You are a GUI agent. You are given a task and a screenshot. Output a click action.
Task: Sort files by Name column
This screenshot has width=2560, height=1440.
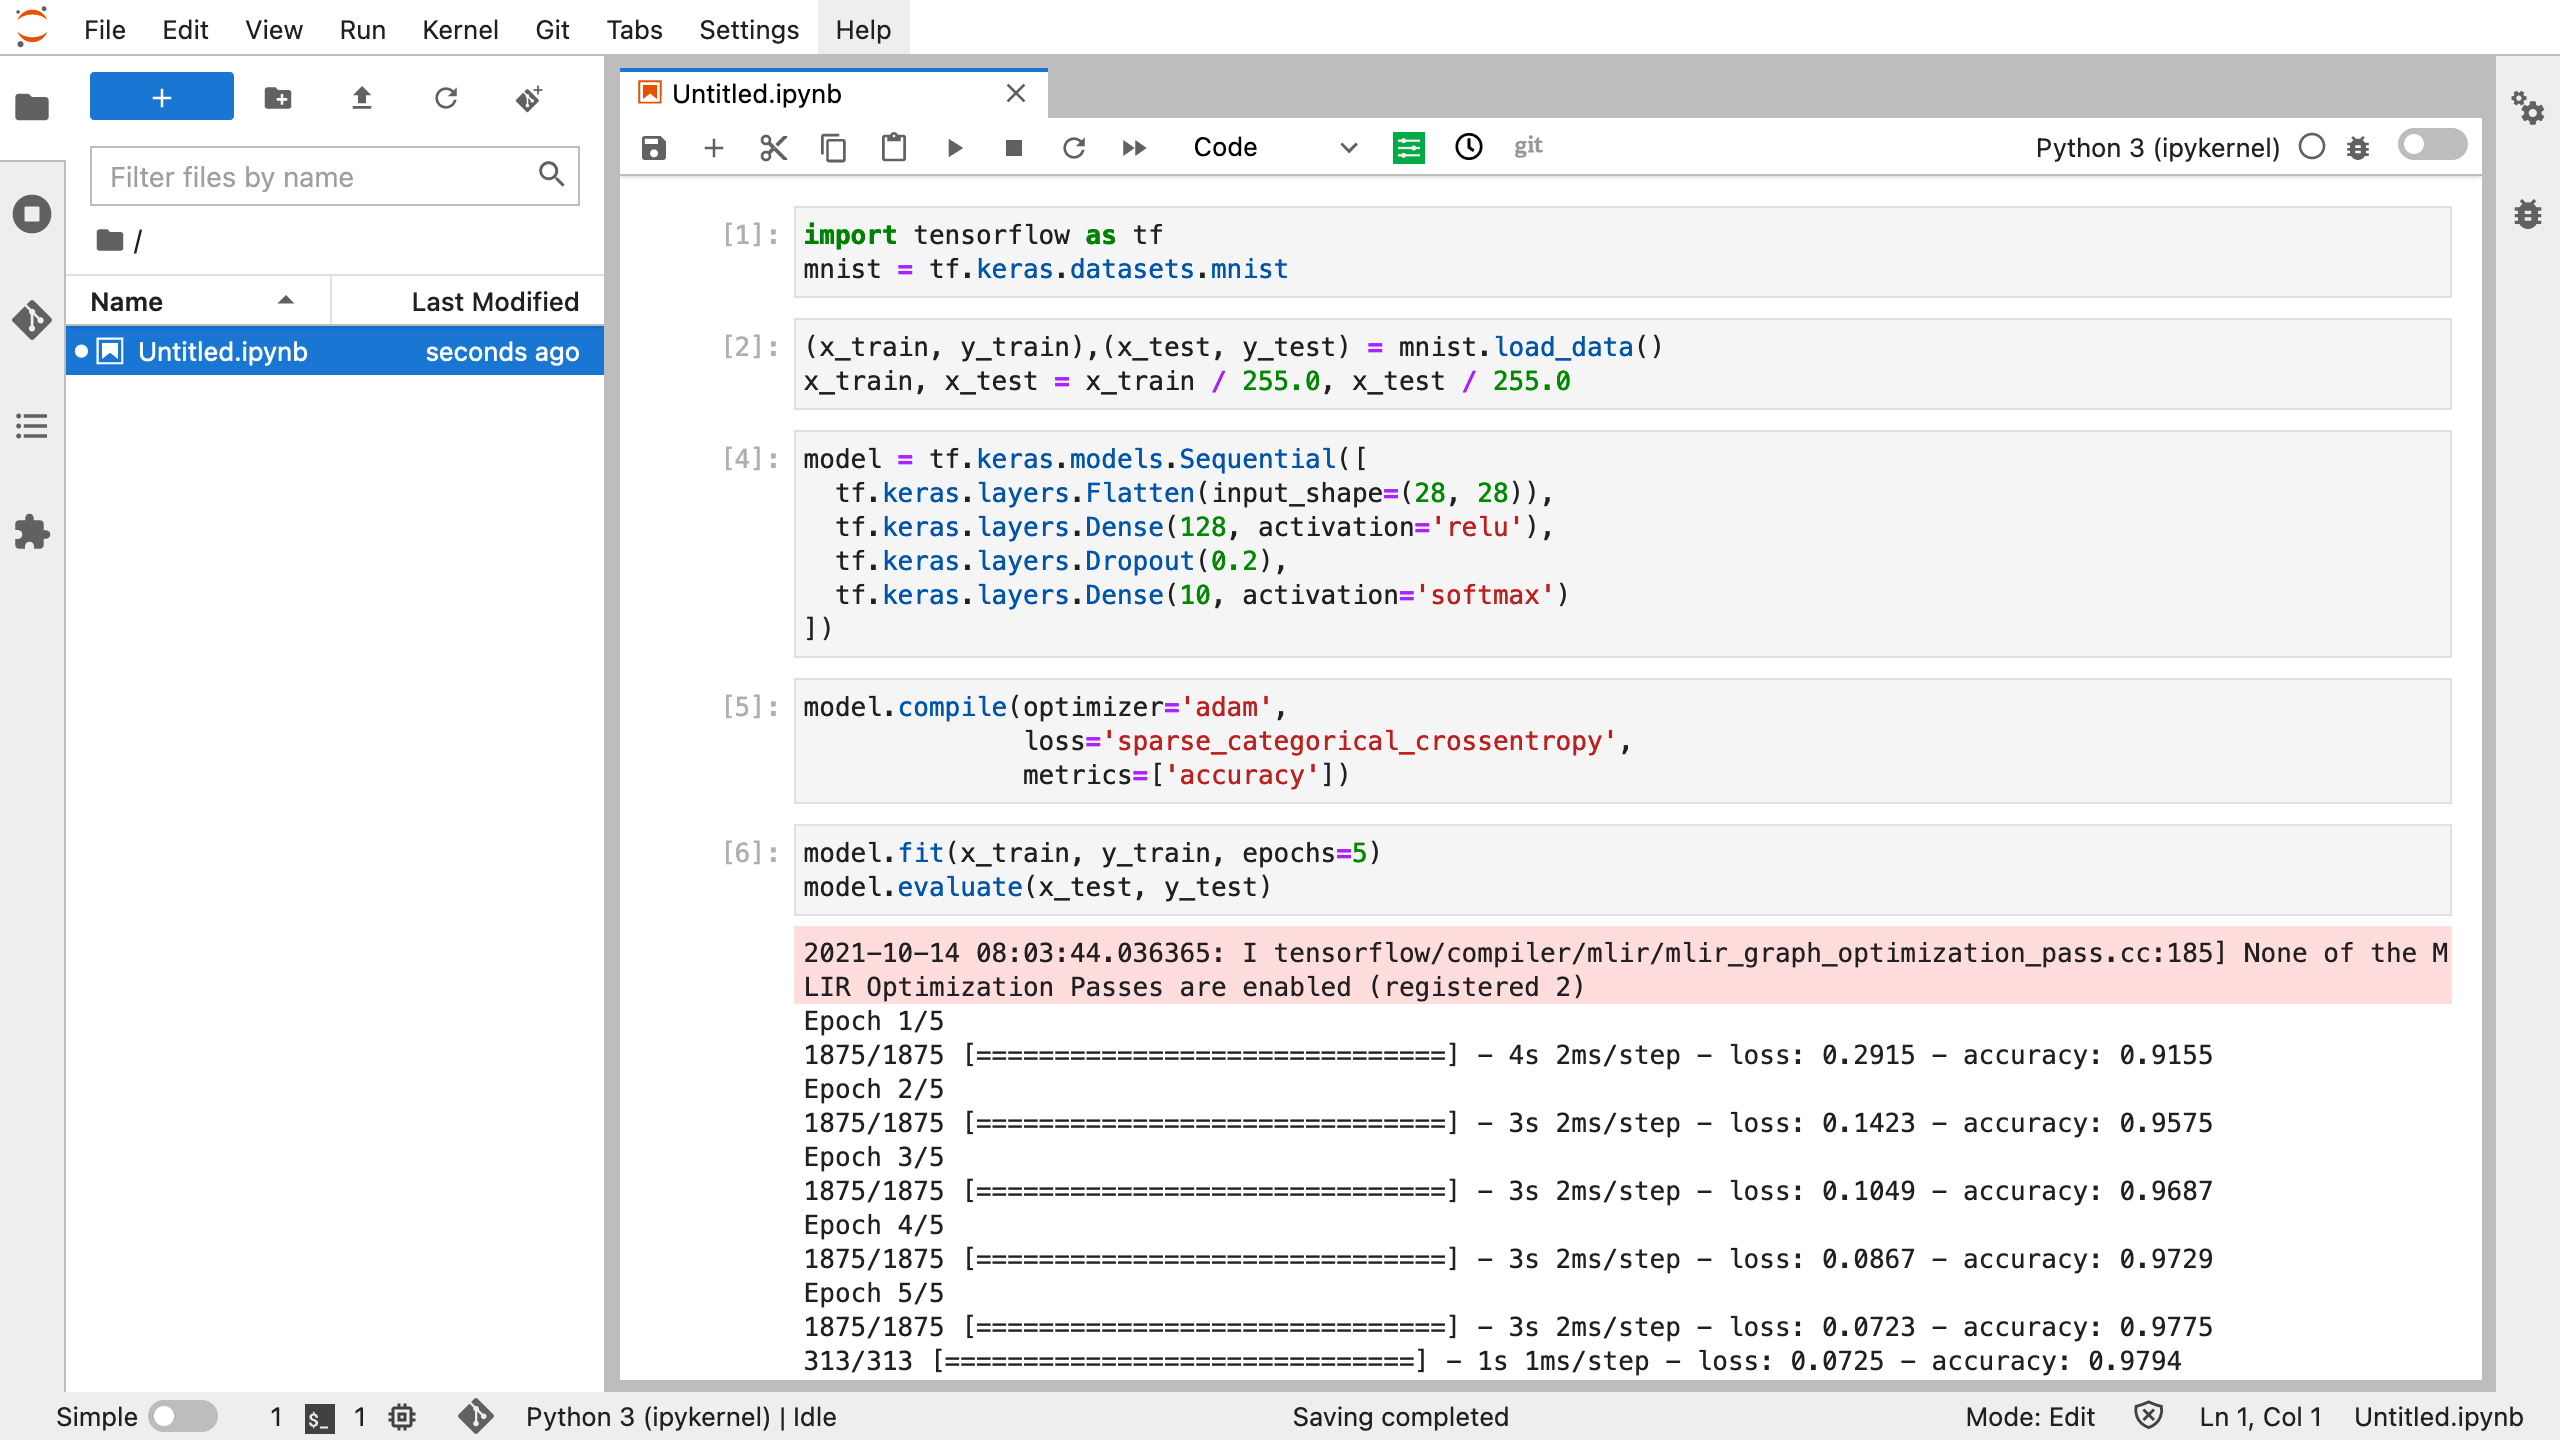[x=198, y=302]
